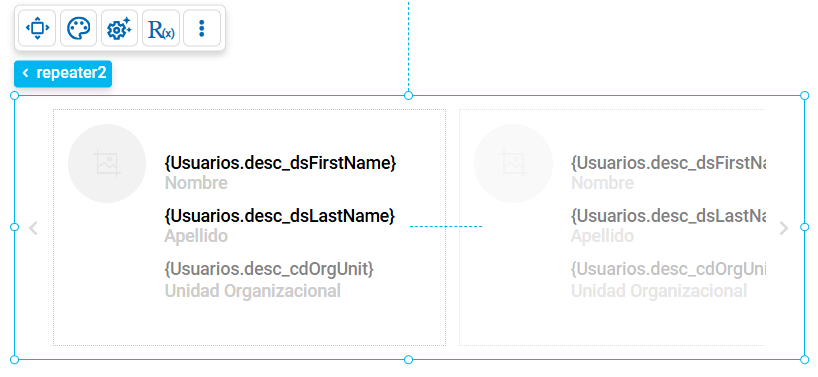Select the last-name binding in second card
The width and height of the screenshot is (818, 377).
point(668,216)
